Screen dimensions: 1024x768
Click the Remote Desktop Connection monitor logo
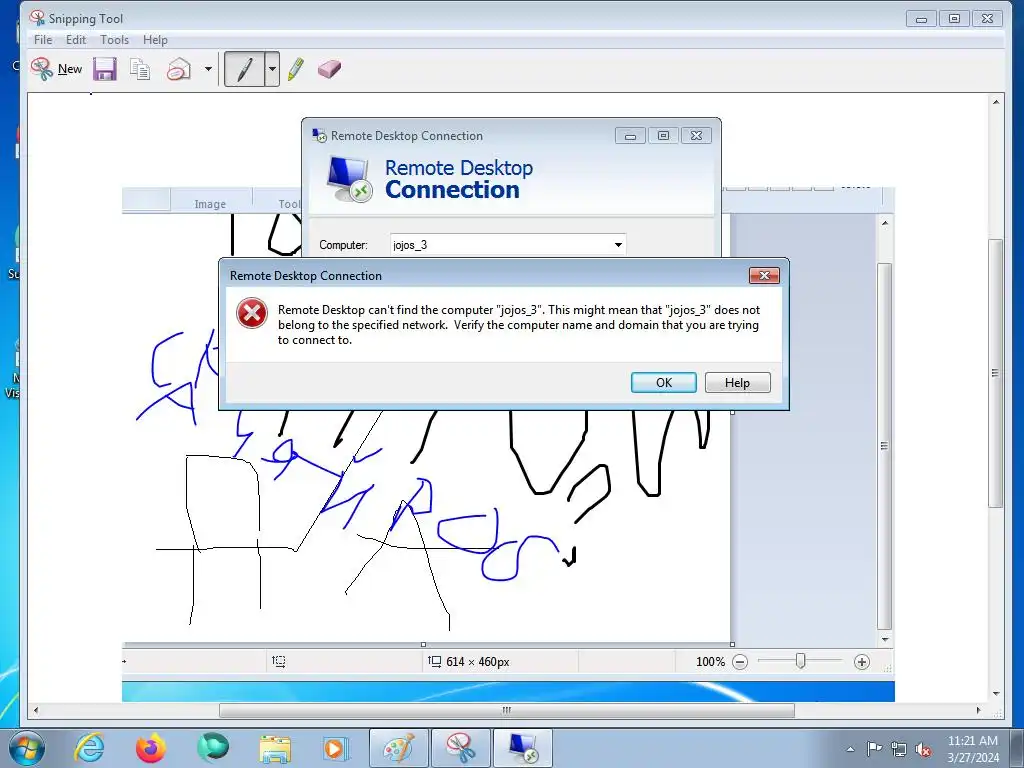tap(349, 179)
